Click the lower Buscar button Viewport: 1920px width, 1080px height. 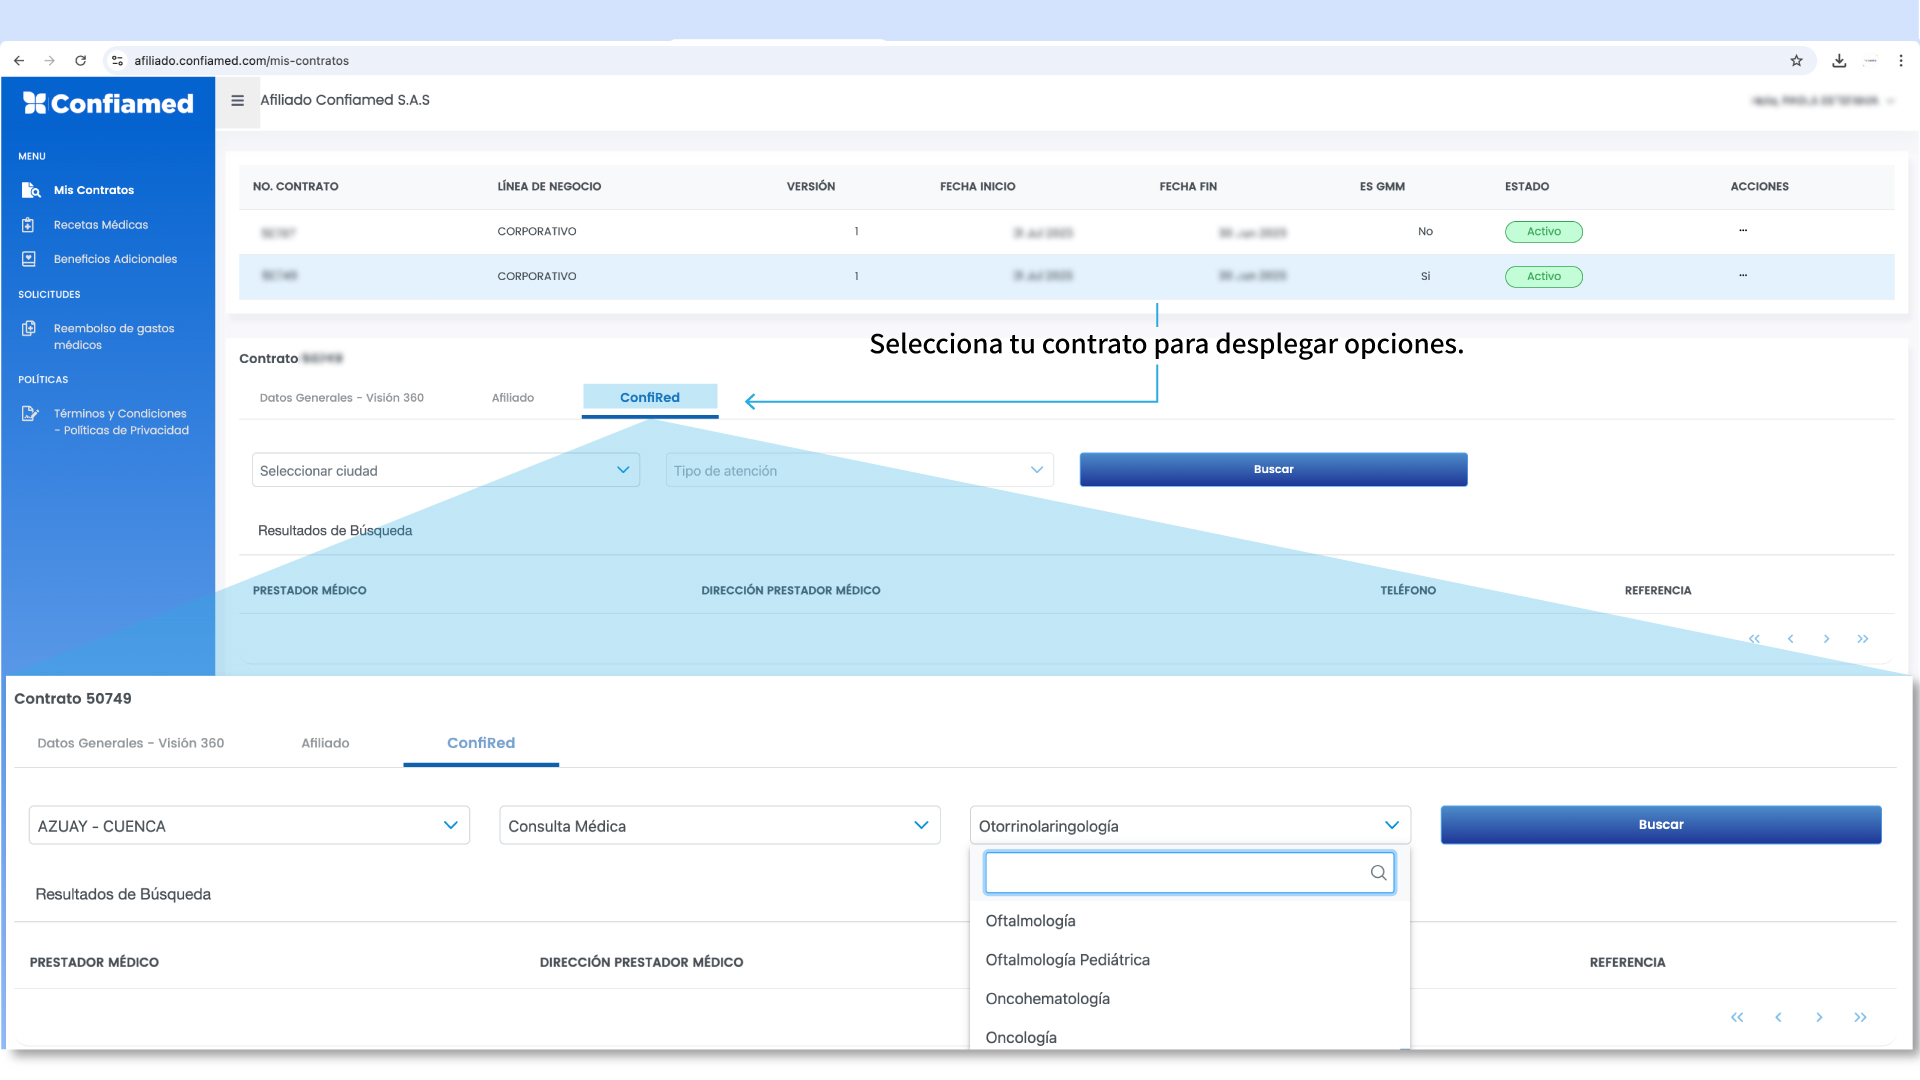click(x=1661, y=825)
